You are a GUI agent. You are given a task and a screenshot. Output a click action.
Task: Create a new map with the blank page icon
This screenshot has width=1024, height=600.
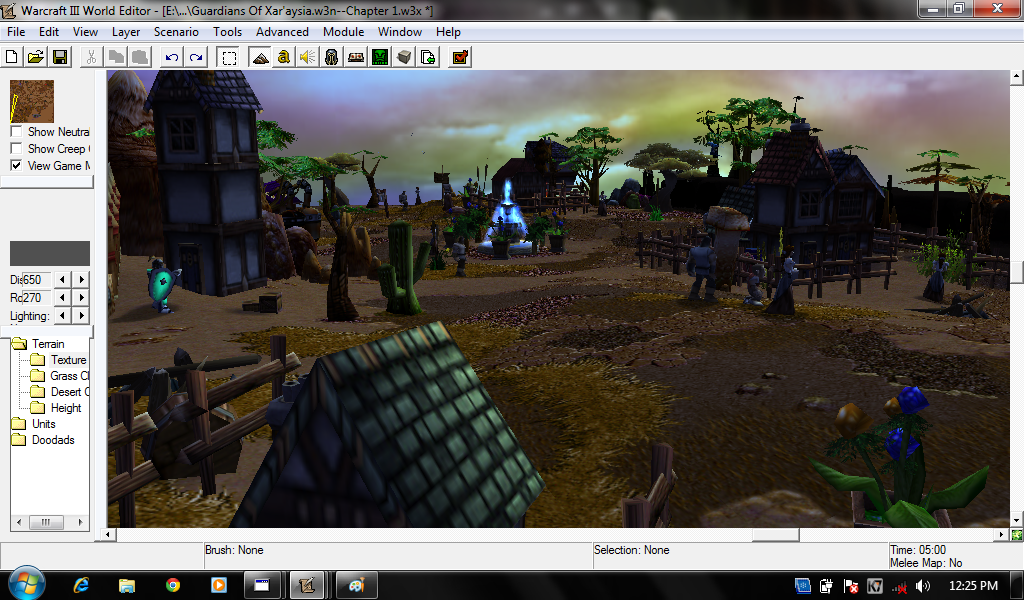point(12,57)
